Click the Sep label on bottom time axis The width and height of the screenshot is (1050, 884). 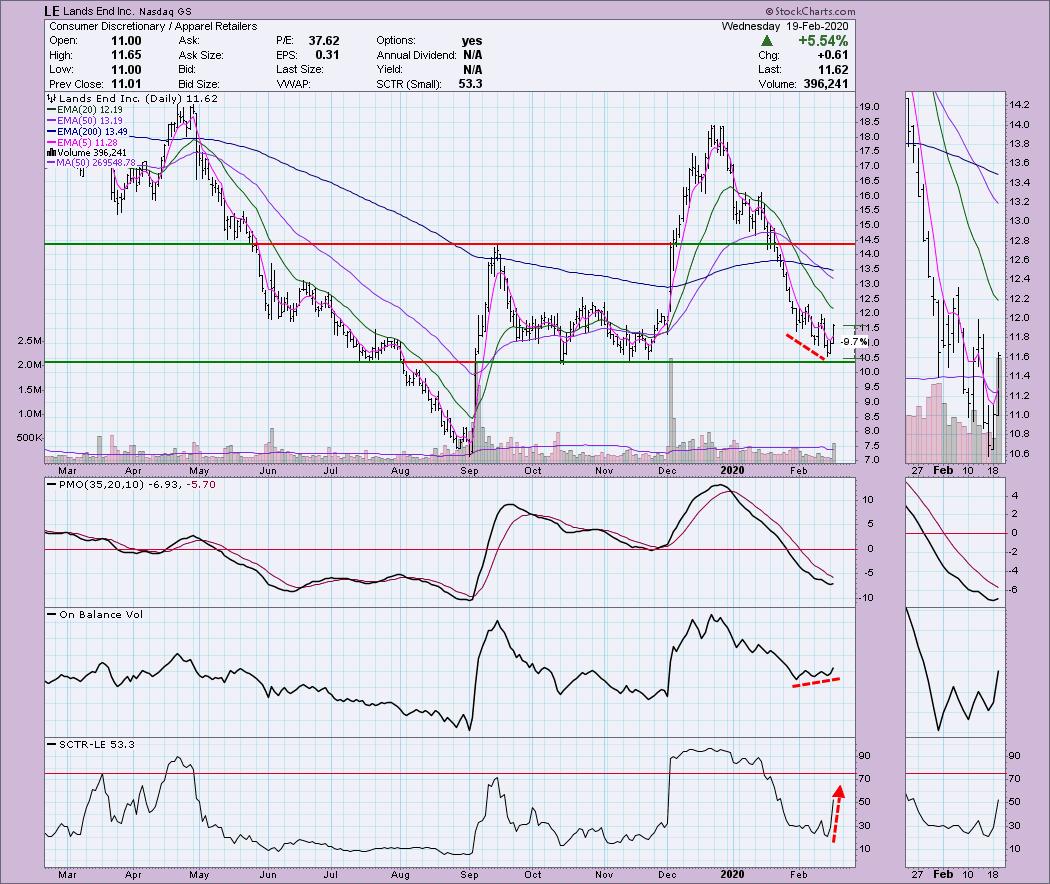(x=469, y=874)
